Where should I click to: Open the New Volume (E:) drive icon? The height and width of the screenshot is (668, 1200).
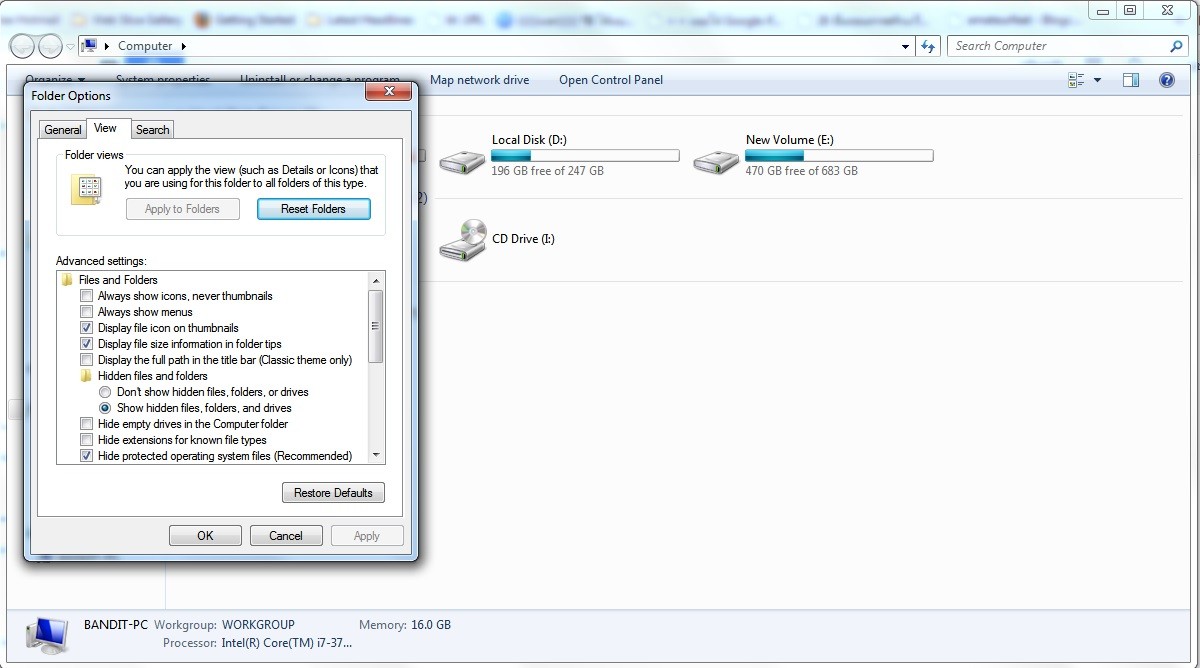pyautogui.click(x=716, y=160)
